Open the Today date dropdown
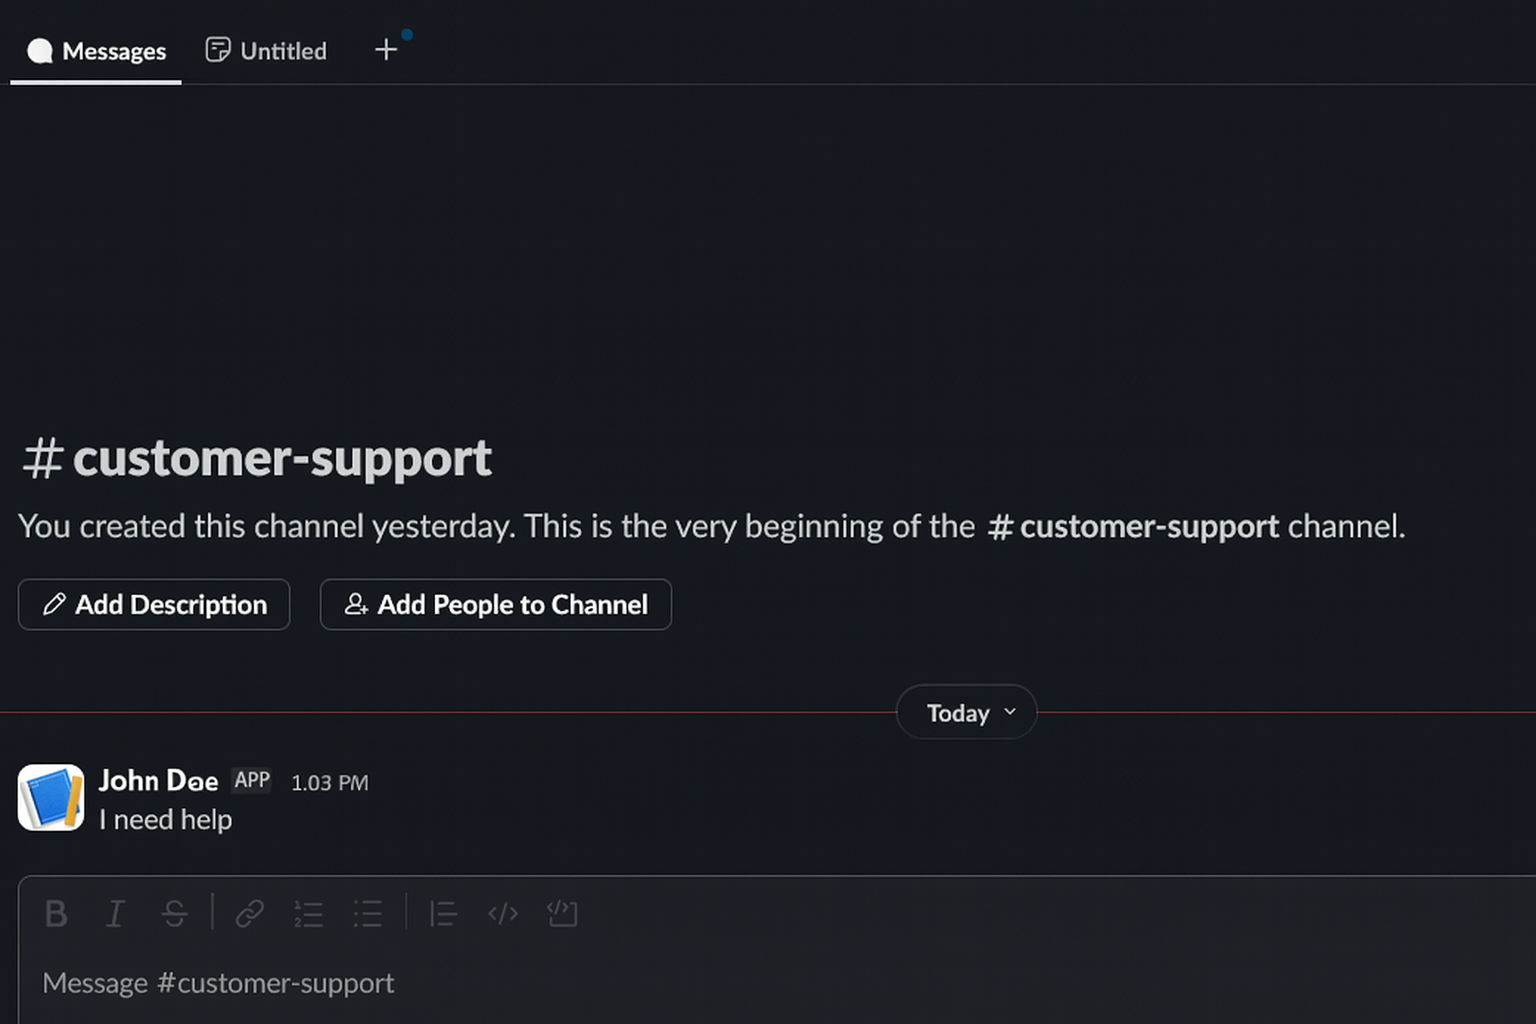1536x1024 pixels. [x=966, y=712]
